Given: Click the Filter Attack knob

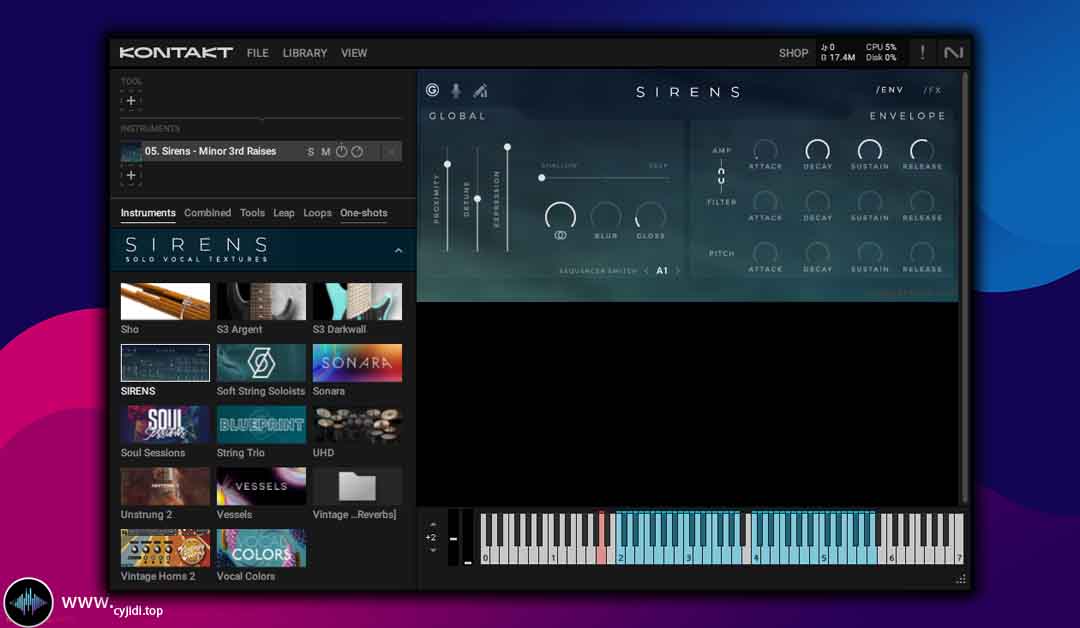Looking at the screenshot, I should click(765, 201).
